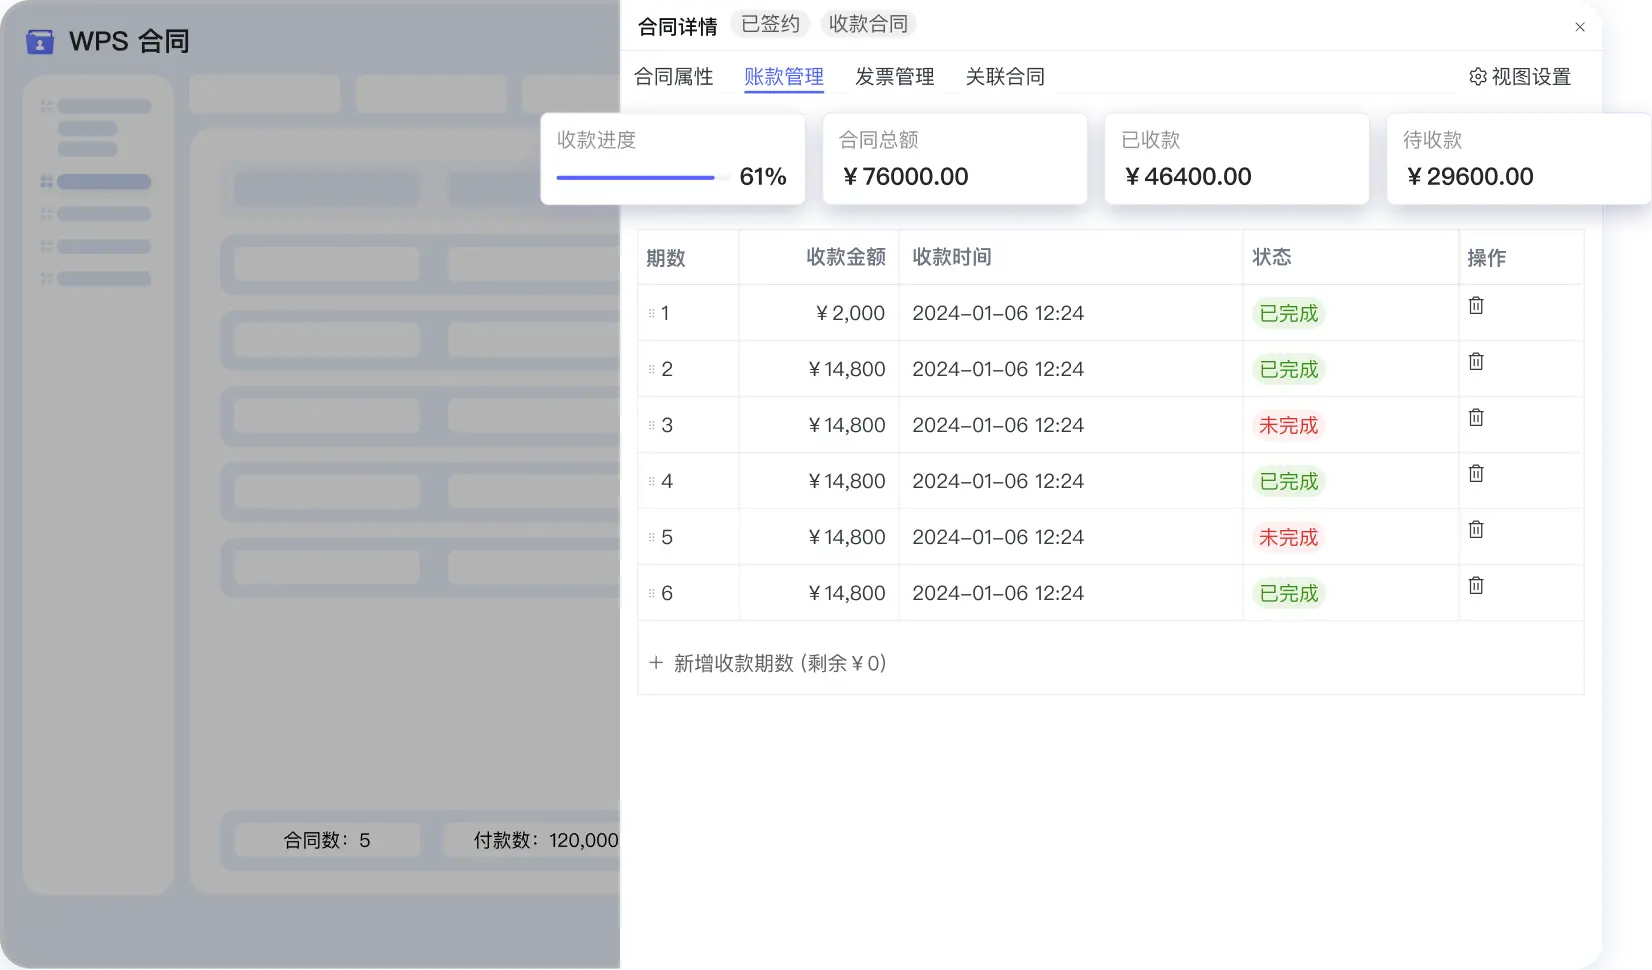Click the 已签约 status tag
1652x970 pixels.
point(770,24)
